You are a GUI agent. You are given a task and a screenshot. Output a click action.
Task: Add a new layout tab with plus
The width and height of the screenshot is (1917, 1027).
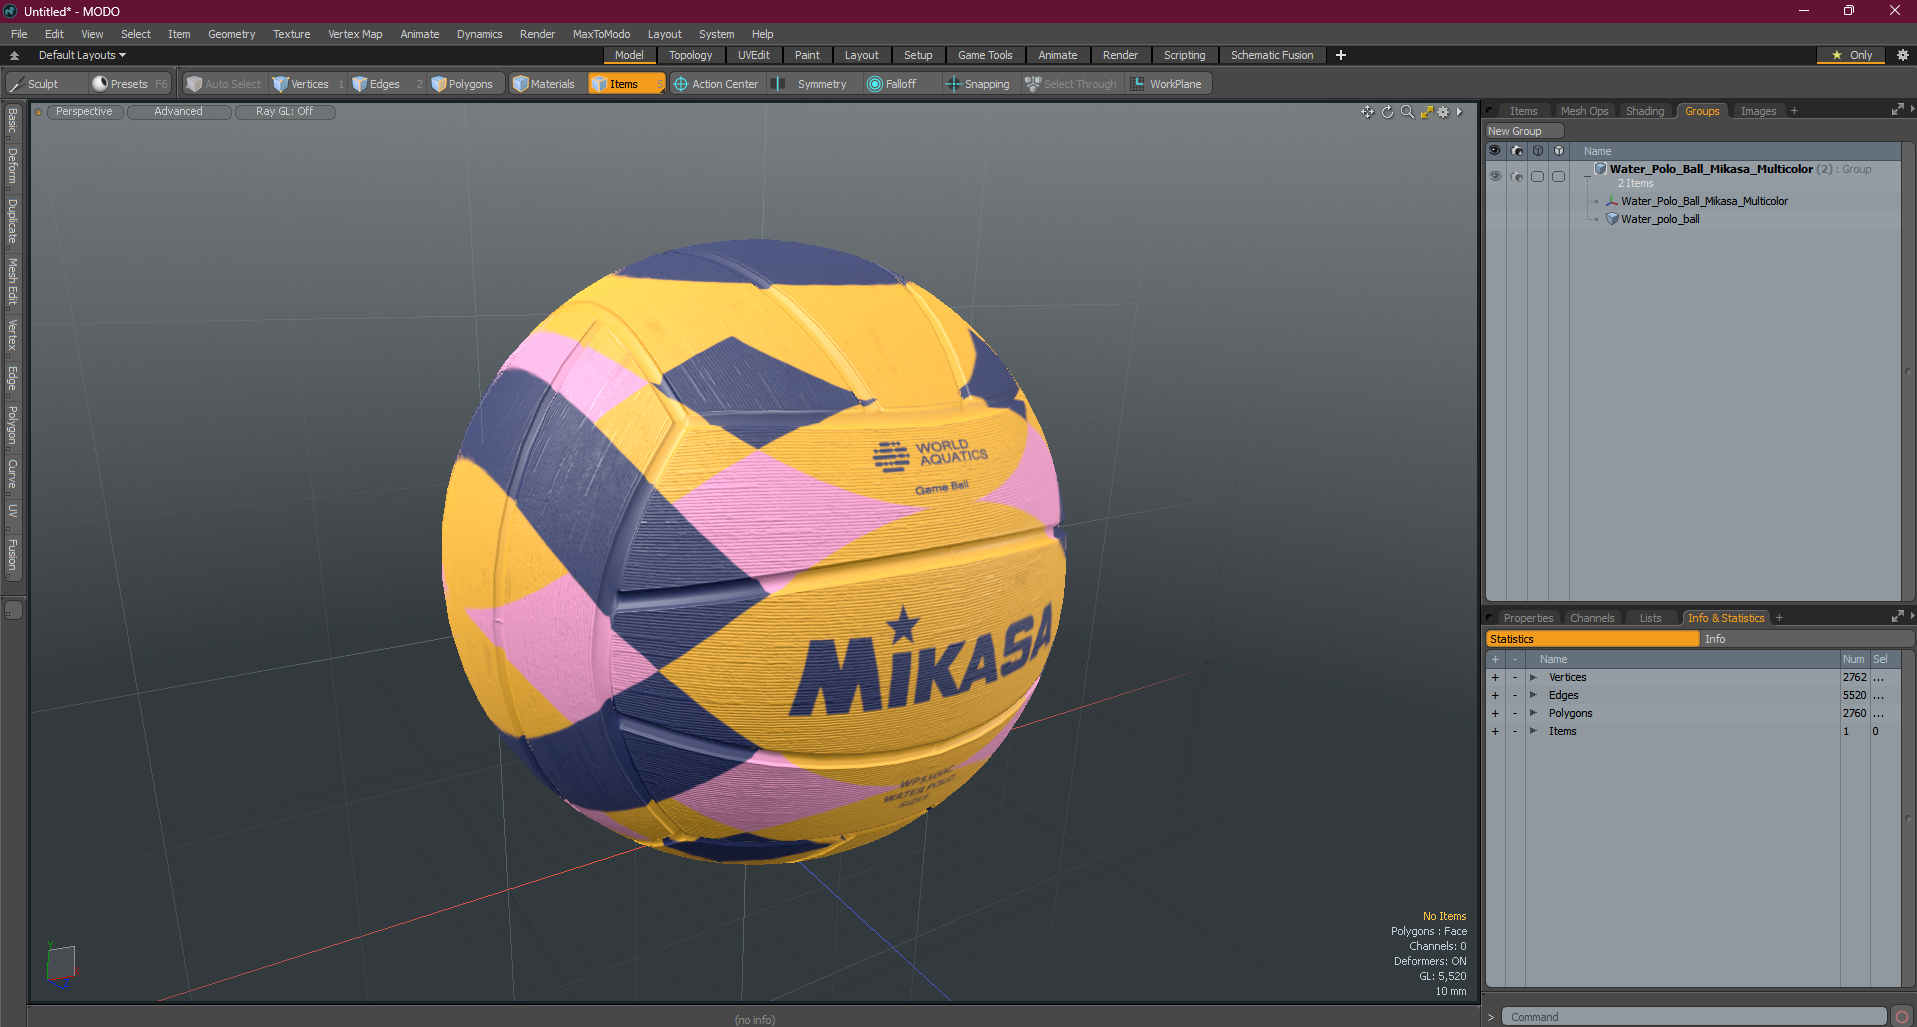coord(1341,55)
